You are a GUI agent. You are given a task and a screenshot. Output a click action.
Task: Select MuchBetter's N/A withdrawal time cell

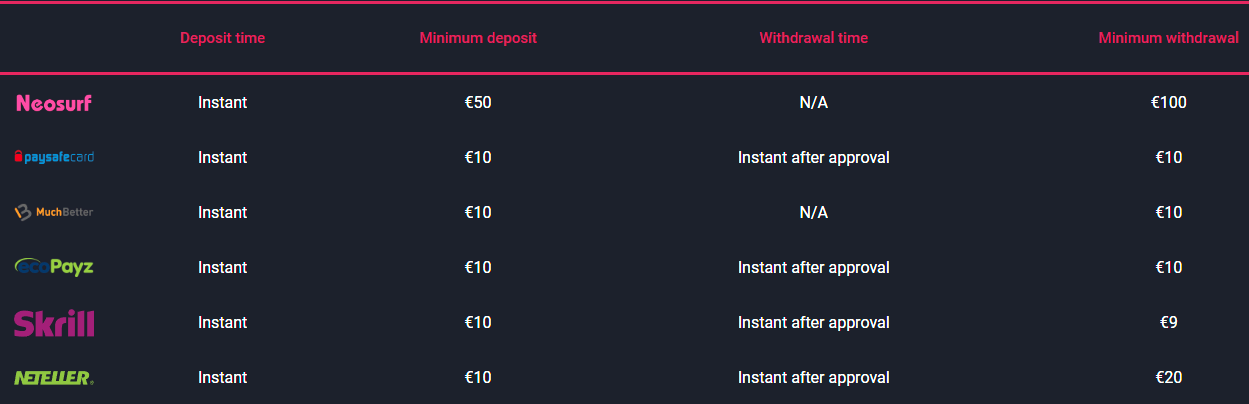(x=813, y=212)
